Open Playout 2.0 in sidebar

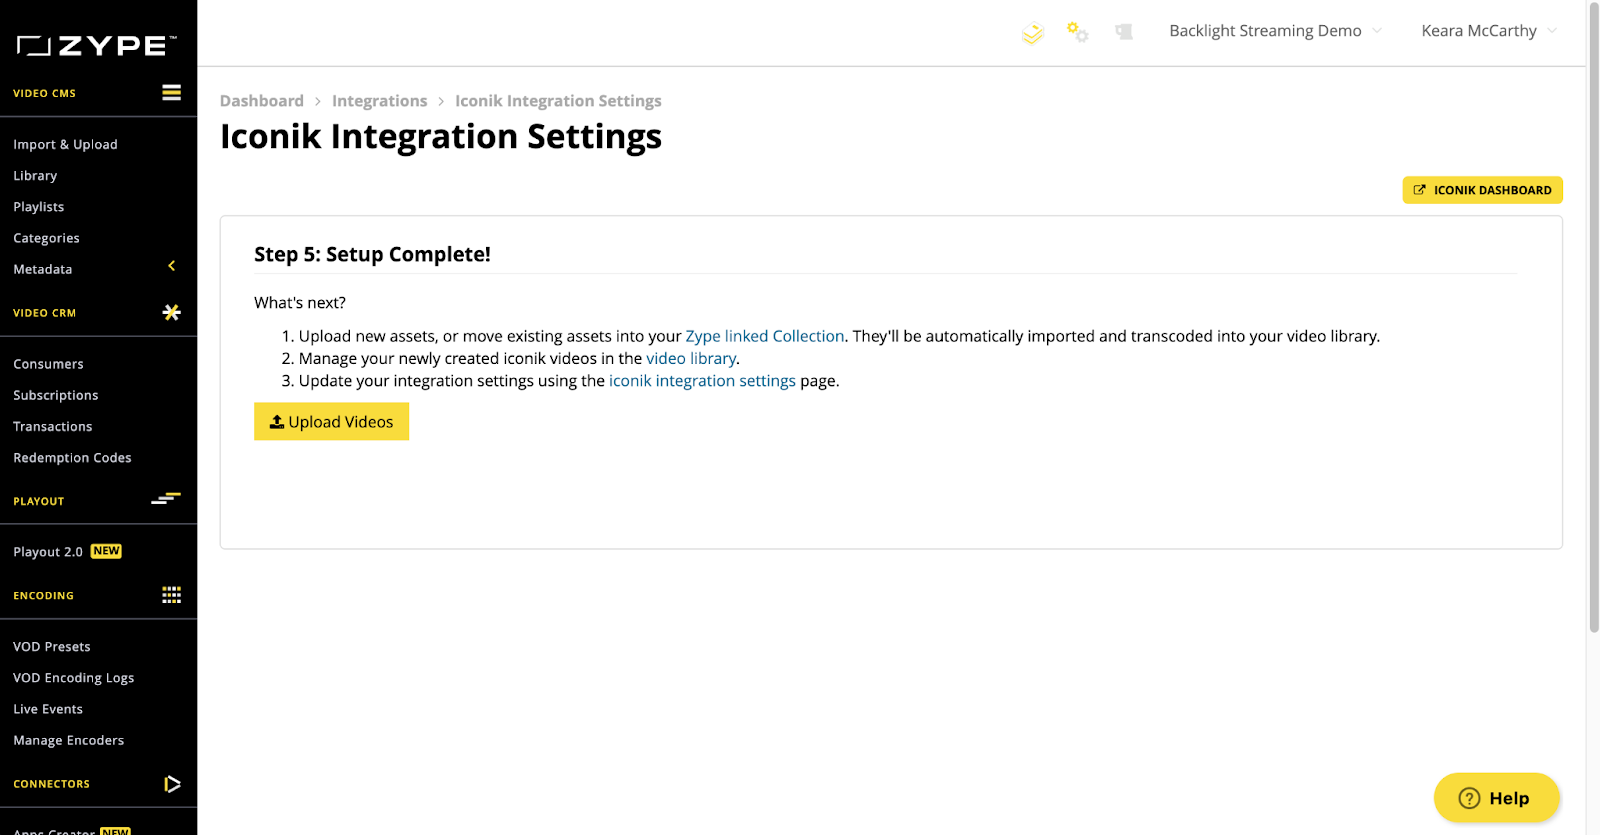point(48,552)
